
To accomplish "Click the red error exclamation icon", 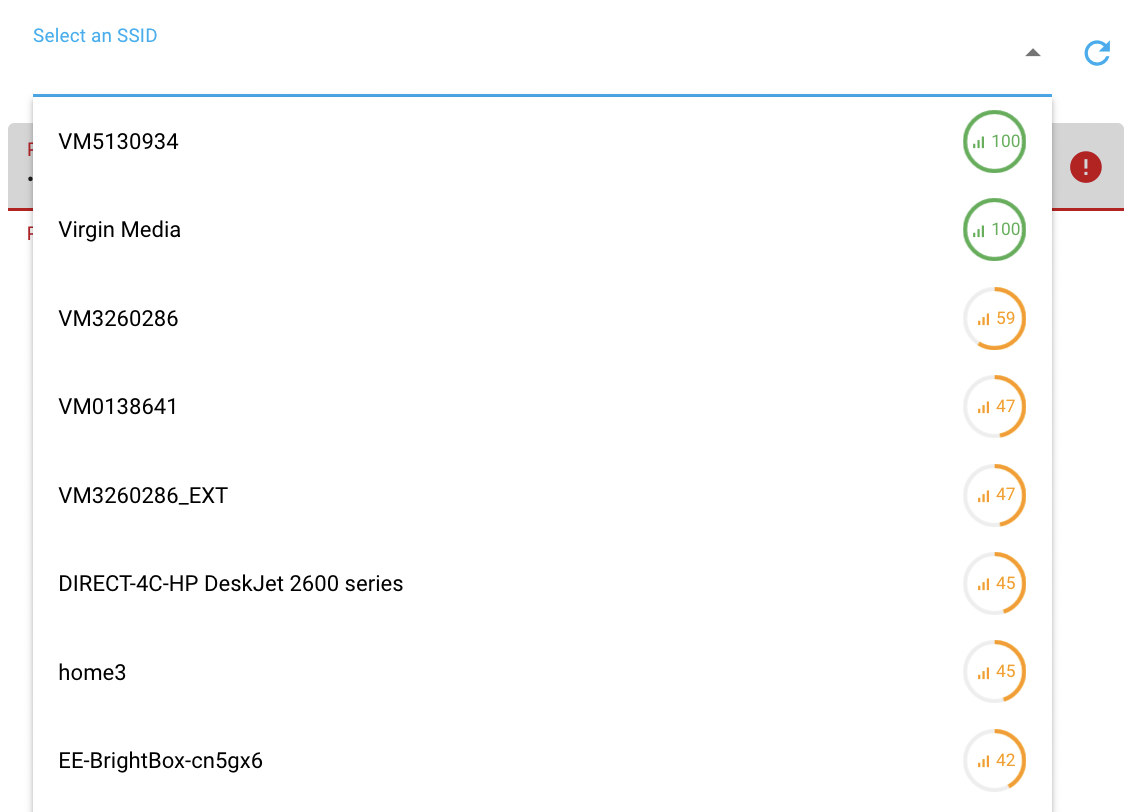I will tap(1086, 167).
